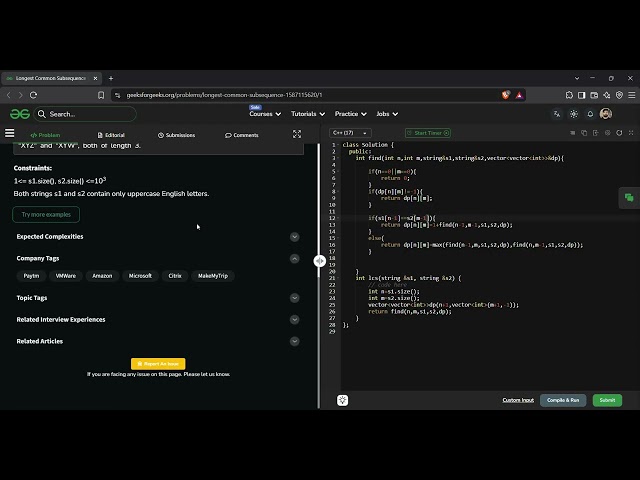
Task: Click the Search input field
Action: point(85,114)
